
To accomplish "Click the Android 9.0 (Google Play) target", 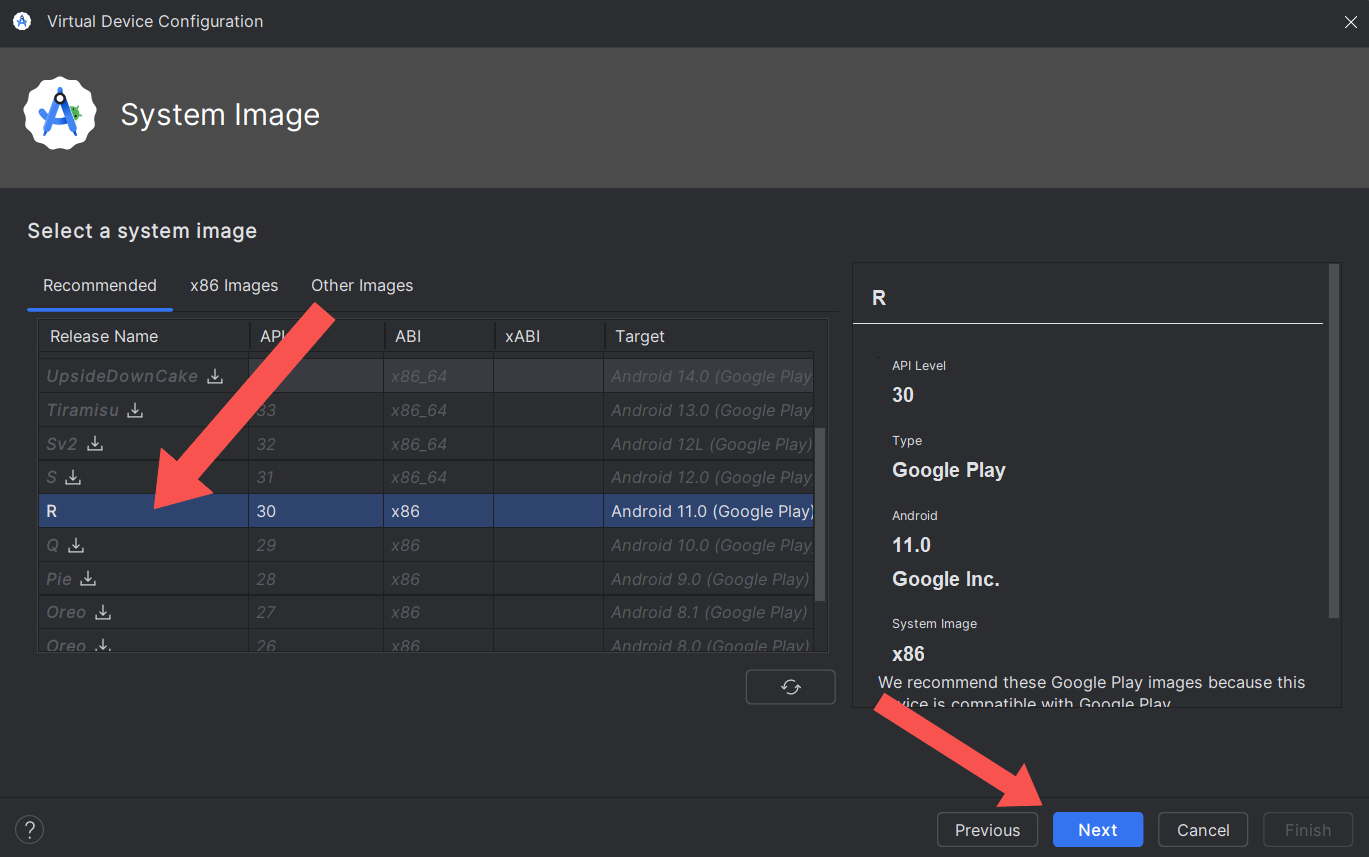I will 711,579.
